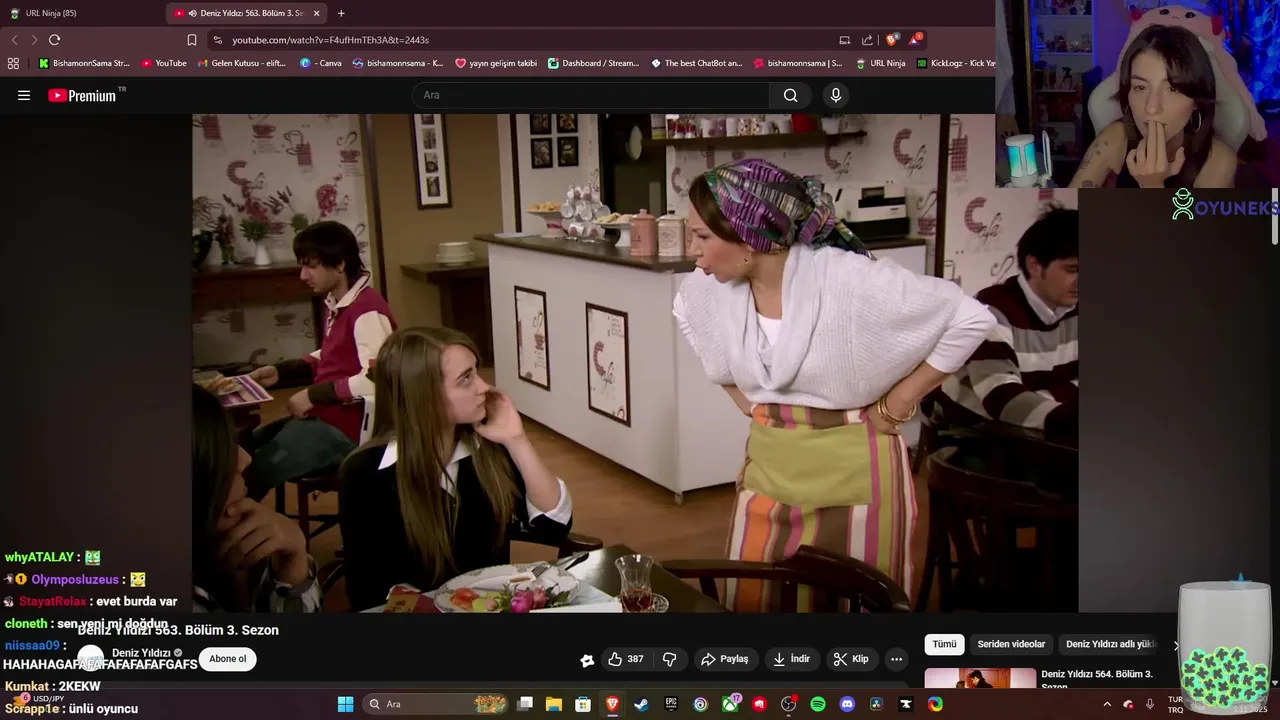
Task: Open the YouTube guide hamburger menu
Action: pyautogui.click(x=24, y=95)
